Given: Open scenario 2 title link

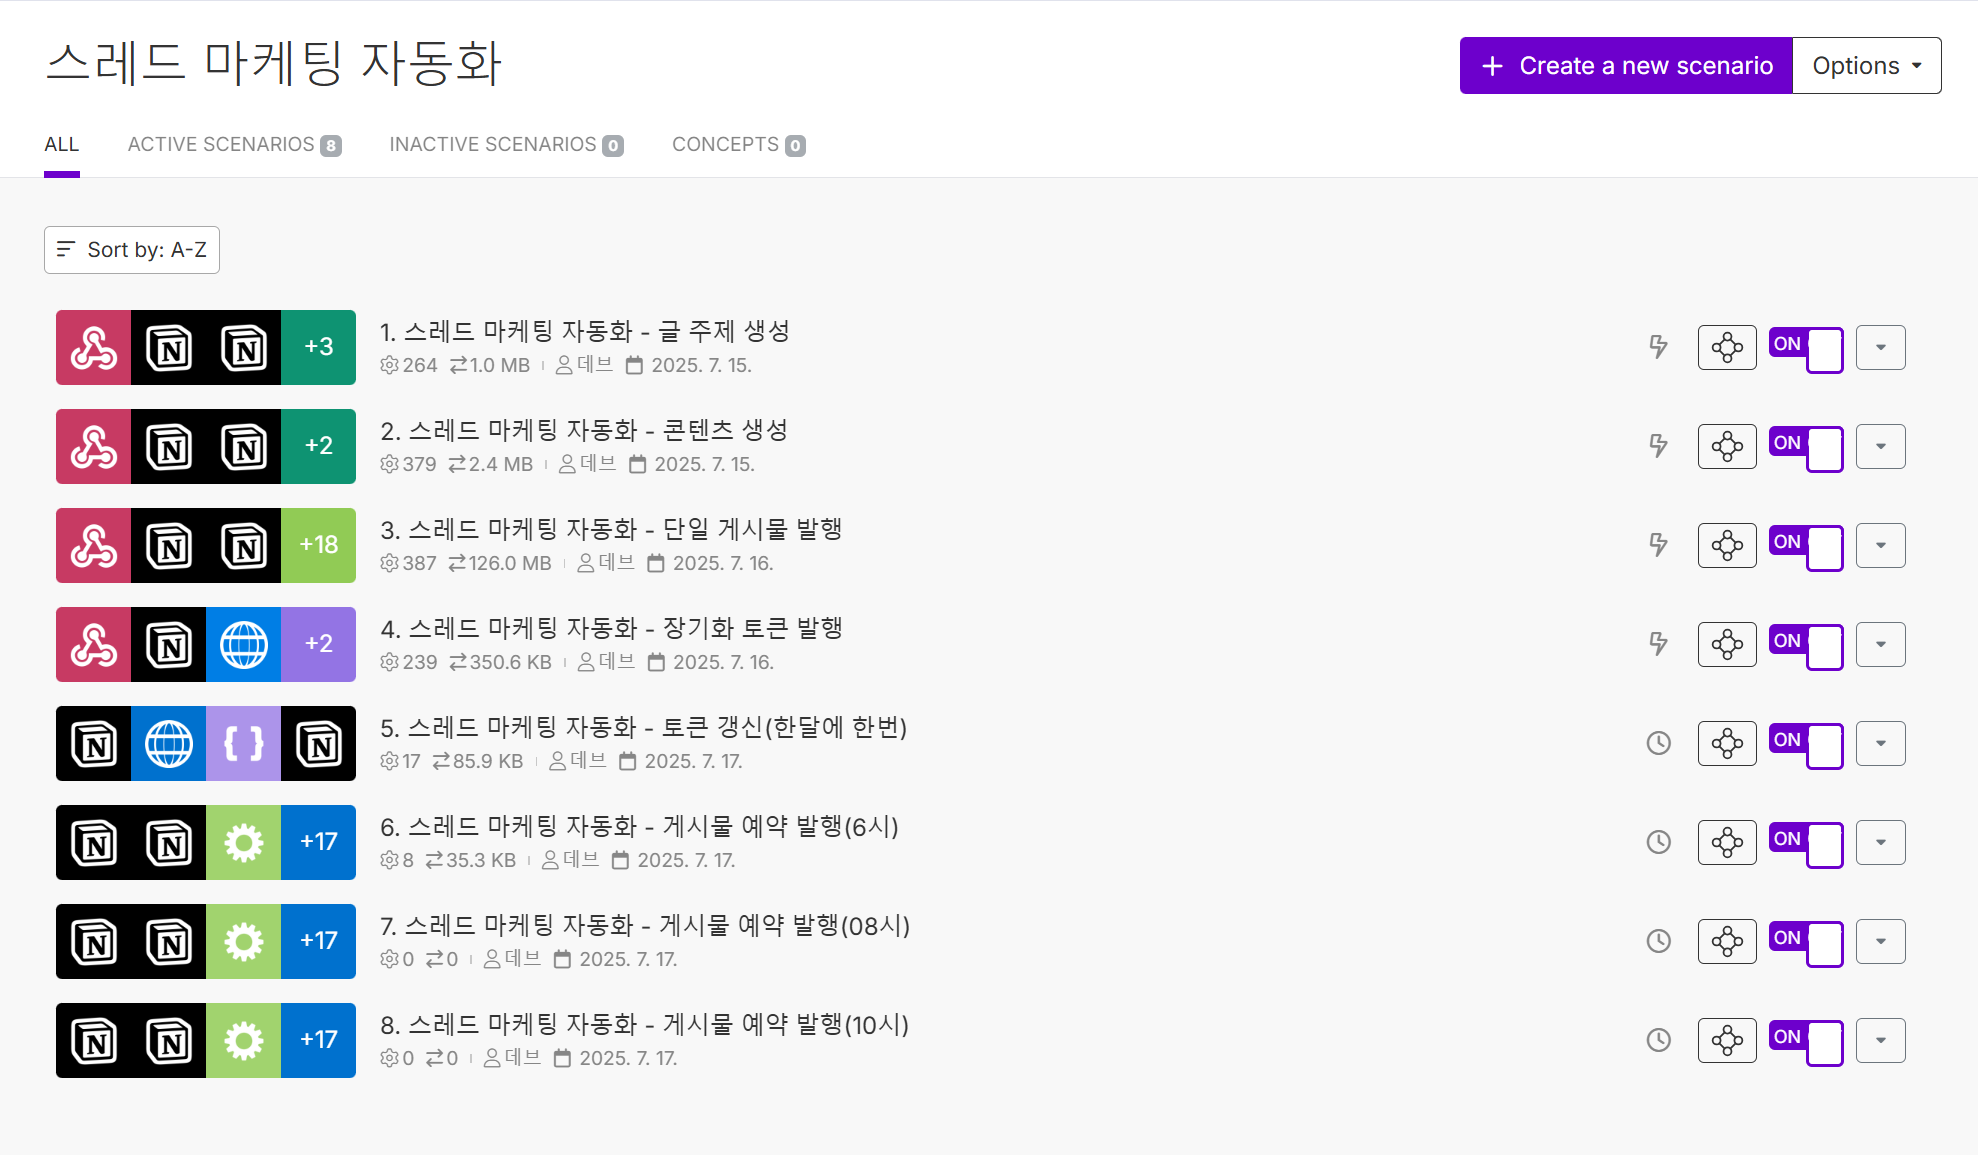Looking at the screenshot, I should [x=584, y=431].
